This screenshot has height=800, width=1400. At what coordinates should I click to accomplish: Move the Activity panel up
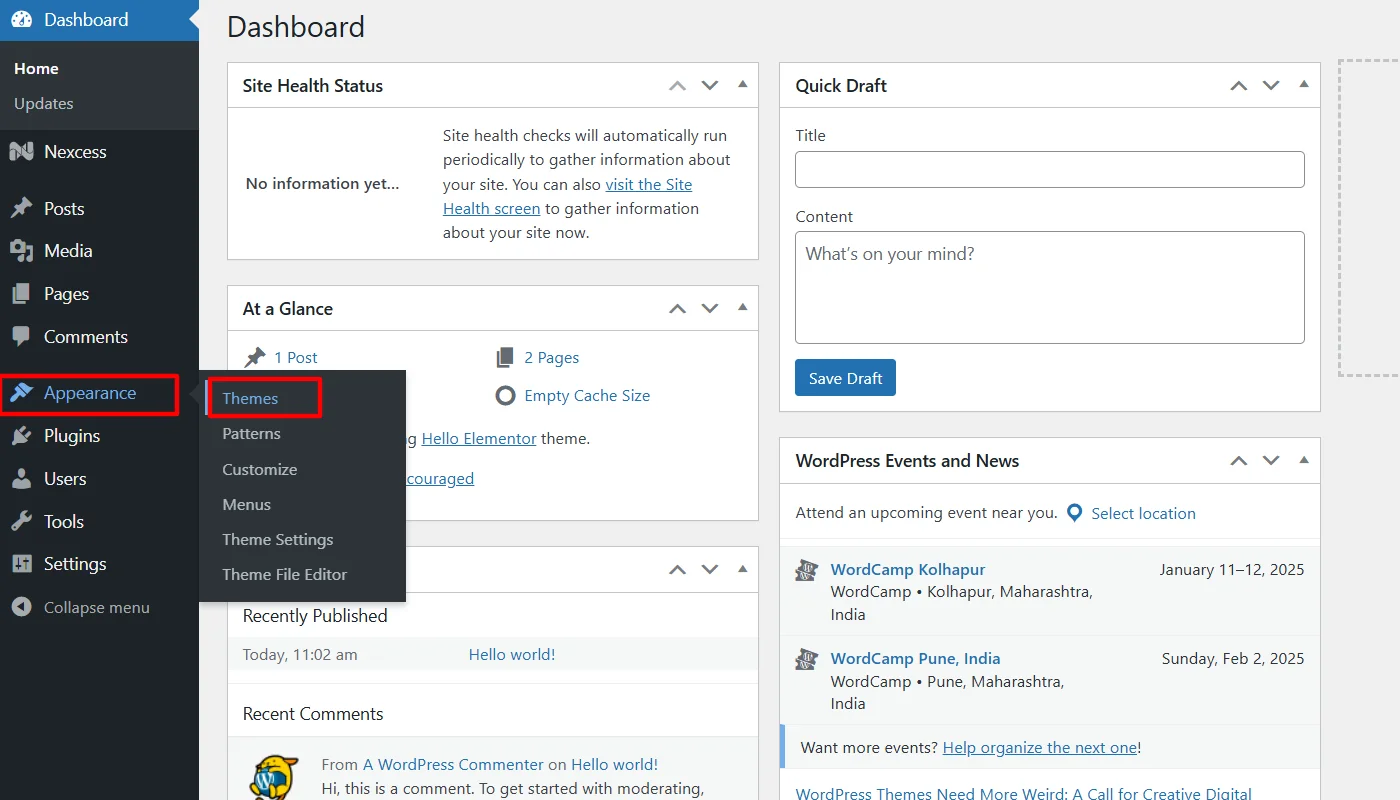pyautogui.click(x=678, y=570)
